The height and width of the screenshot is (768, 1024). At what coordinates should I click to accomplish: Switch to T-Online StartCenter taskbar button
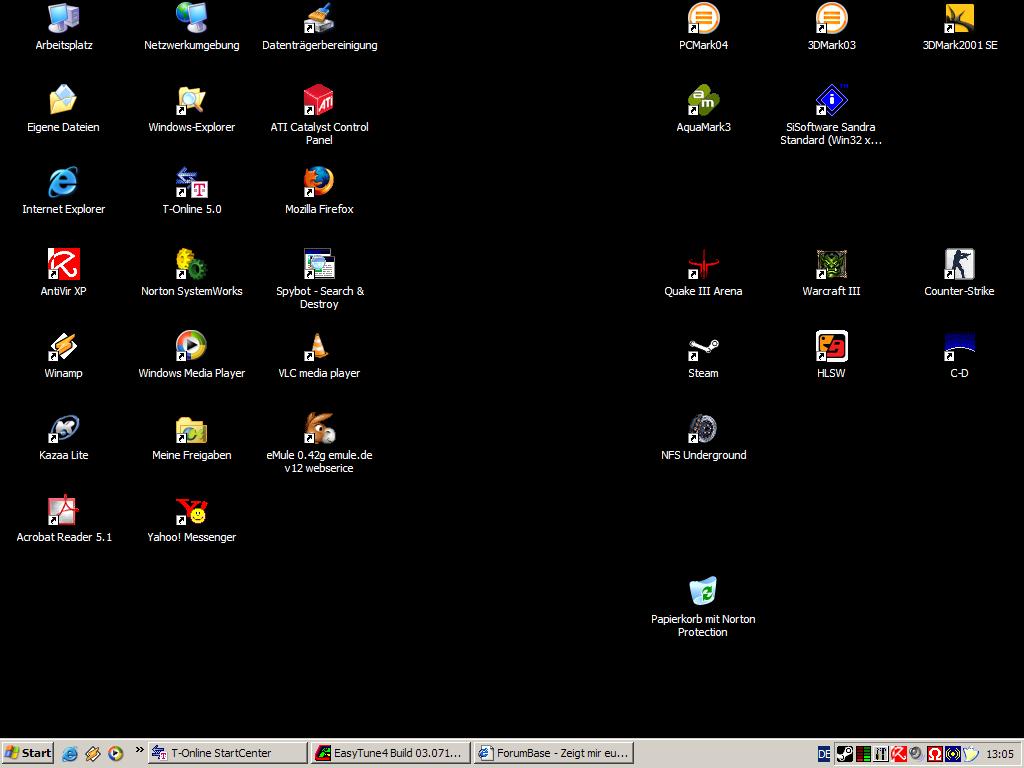click(x=227, y=753)
